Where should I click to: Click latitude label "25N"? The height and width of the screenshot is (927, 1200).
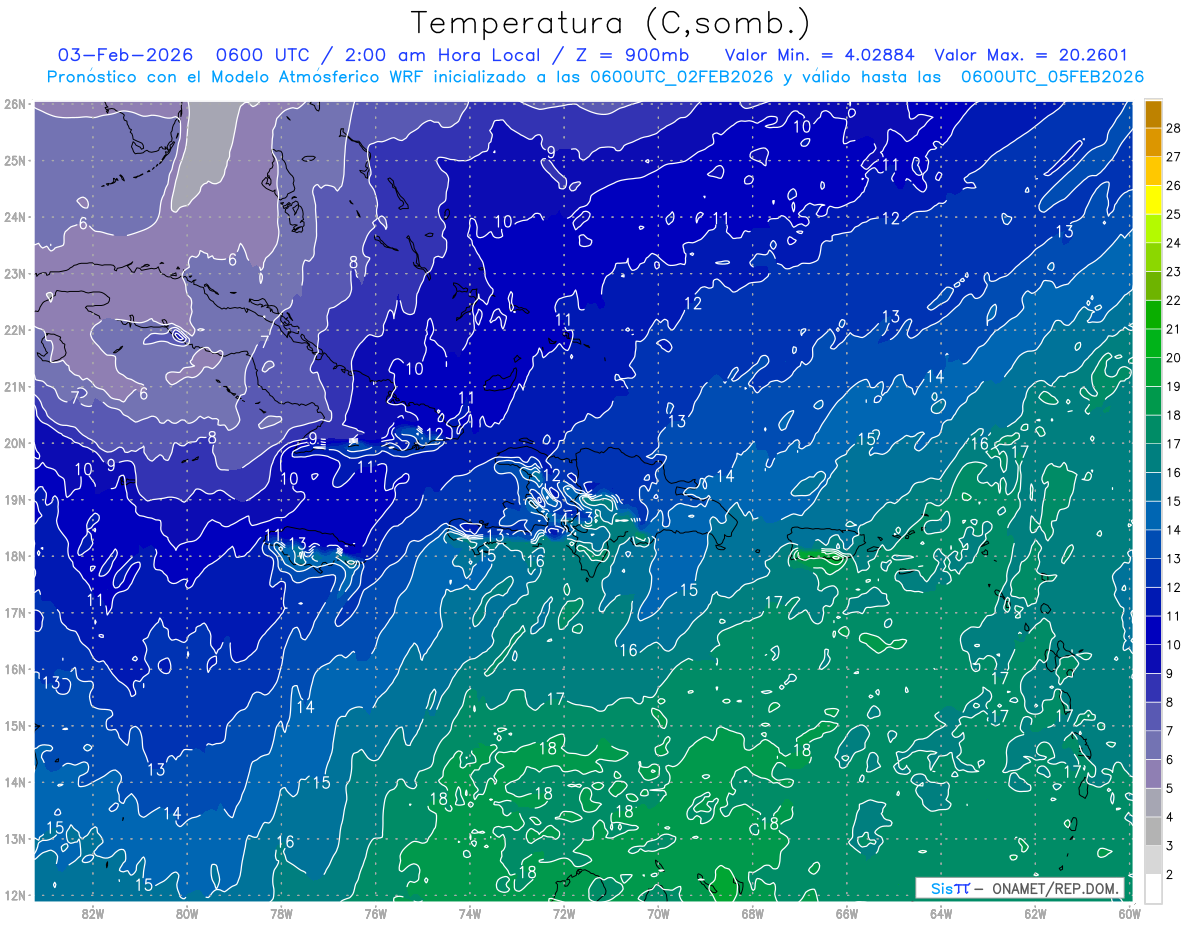(16, 160)
